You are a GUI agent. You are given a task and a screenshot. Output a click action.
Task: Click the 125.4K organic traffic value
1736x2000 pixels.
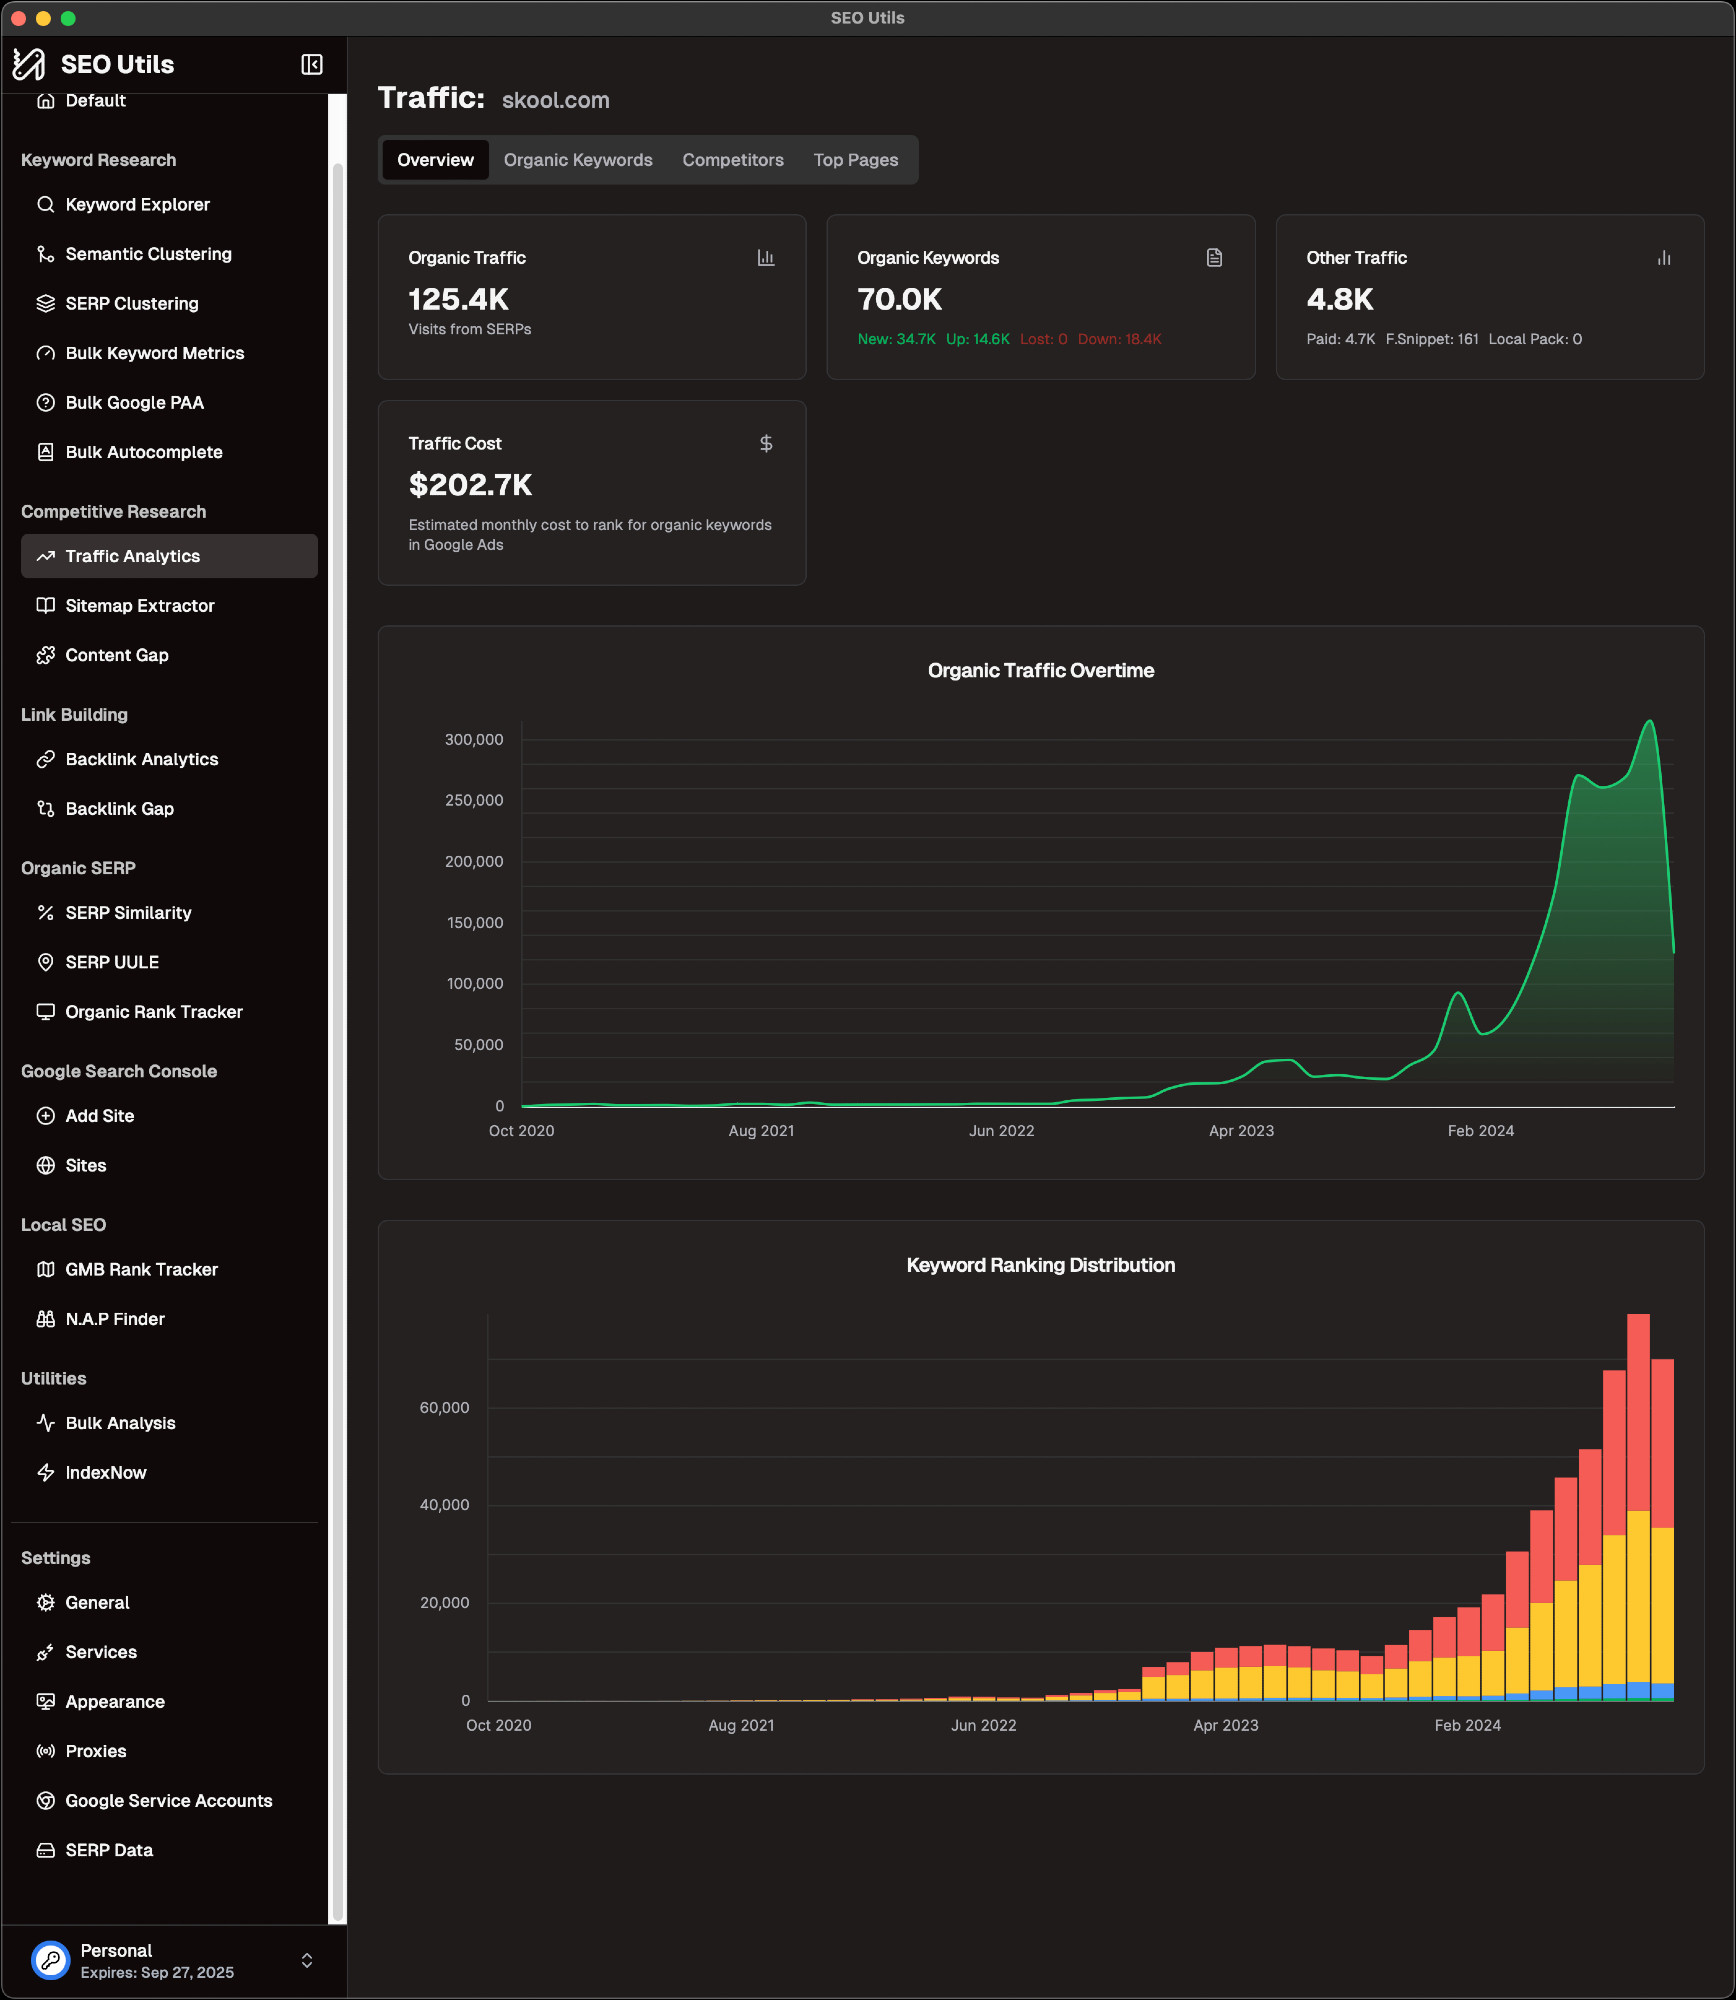pyautogui.click(x=459, y=299)
